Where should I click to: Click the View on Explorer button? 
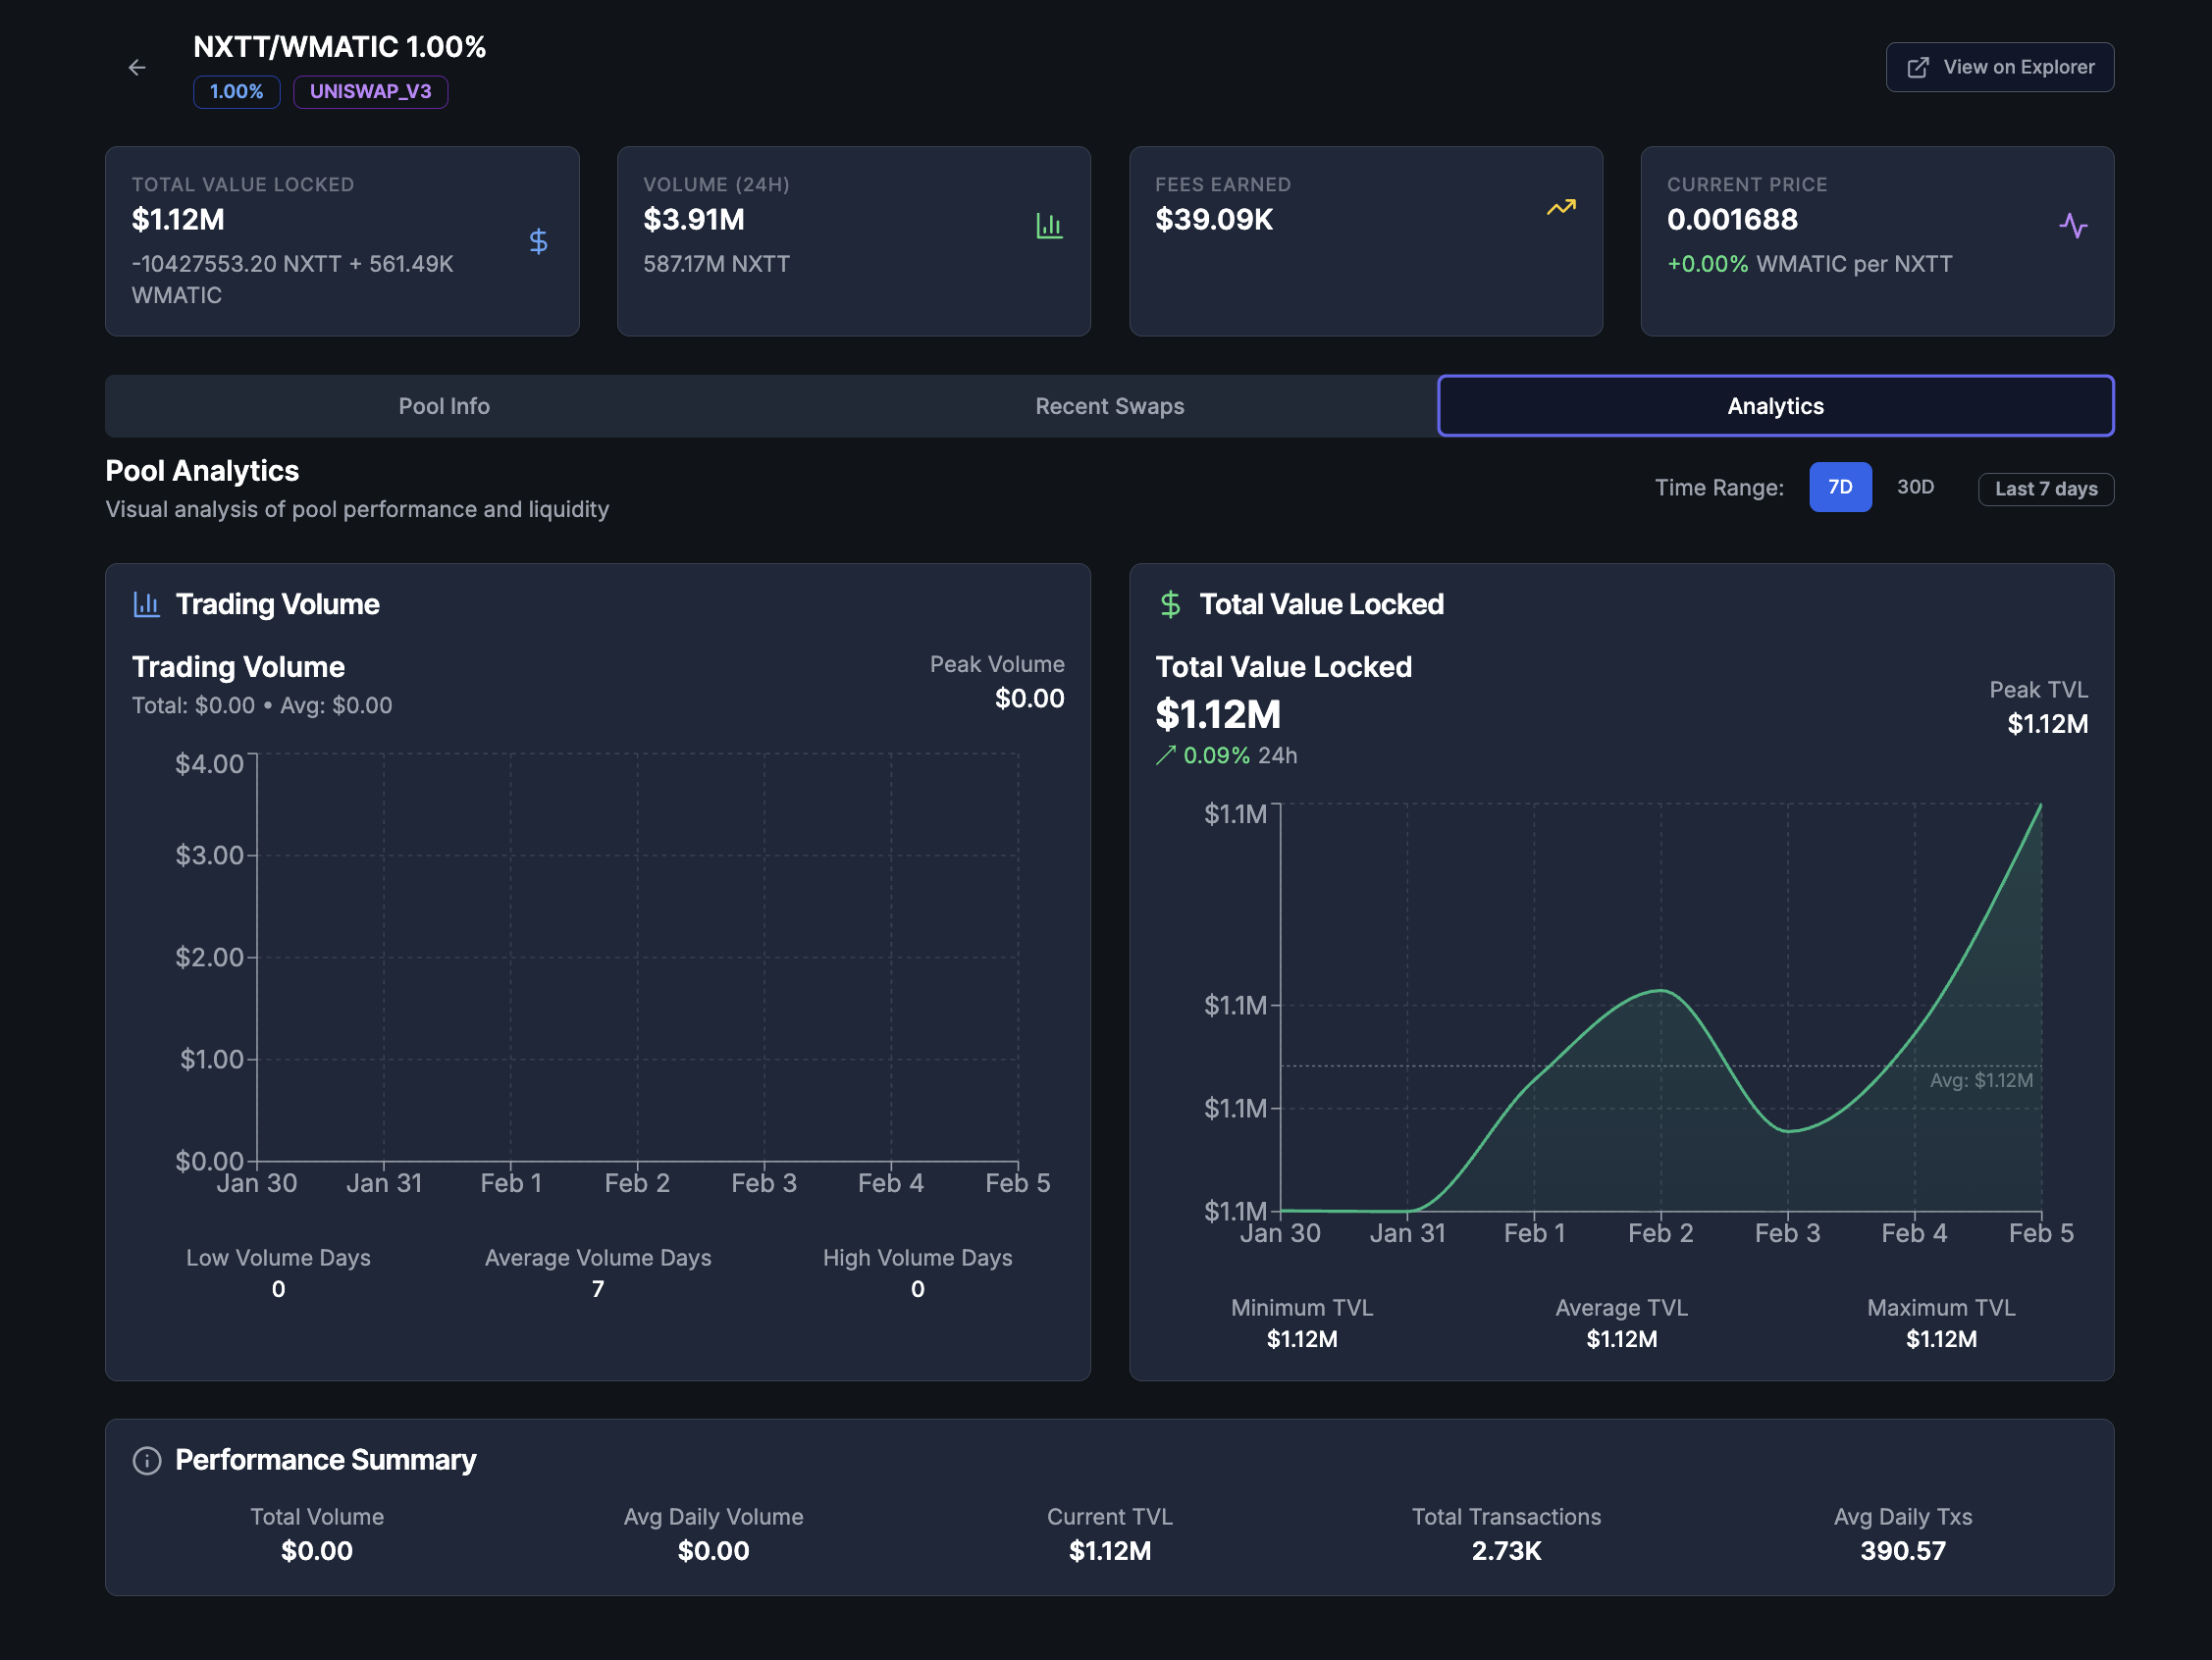[1999, 66]
